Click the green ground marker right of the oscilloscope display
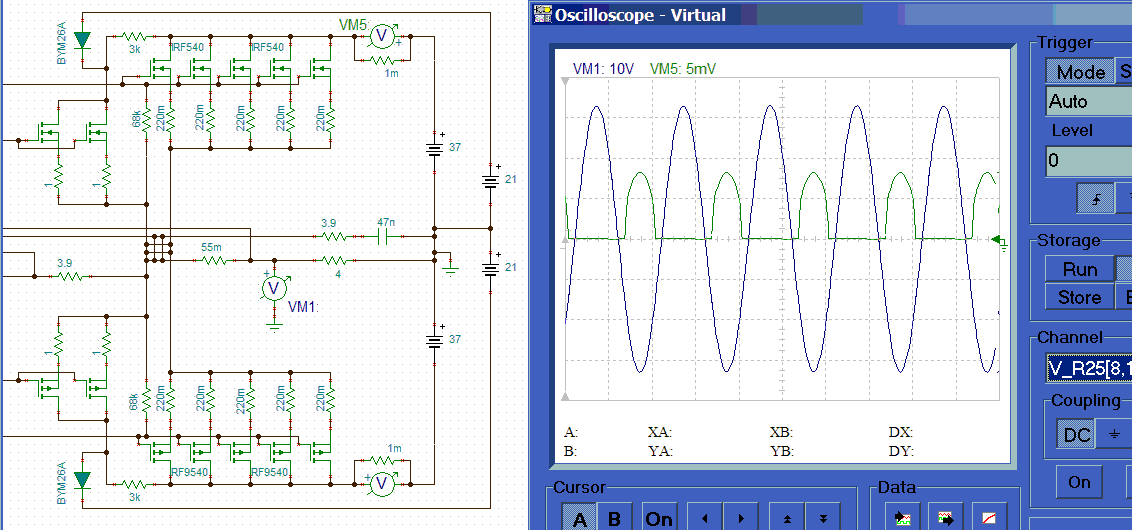This screenshot has width=1132, height=530. click(x=1000, y=241)
